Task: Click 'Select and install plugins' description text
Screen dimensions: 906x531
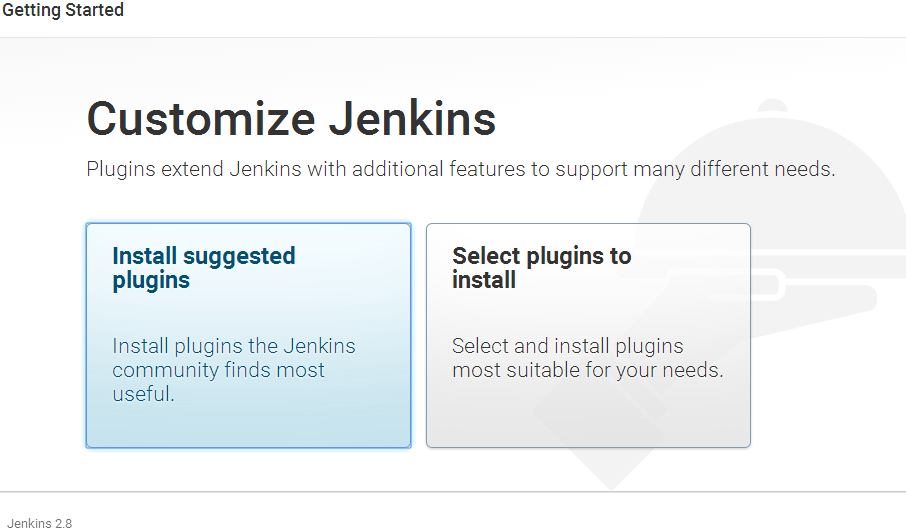Action: [x=567, y=346]
